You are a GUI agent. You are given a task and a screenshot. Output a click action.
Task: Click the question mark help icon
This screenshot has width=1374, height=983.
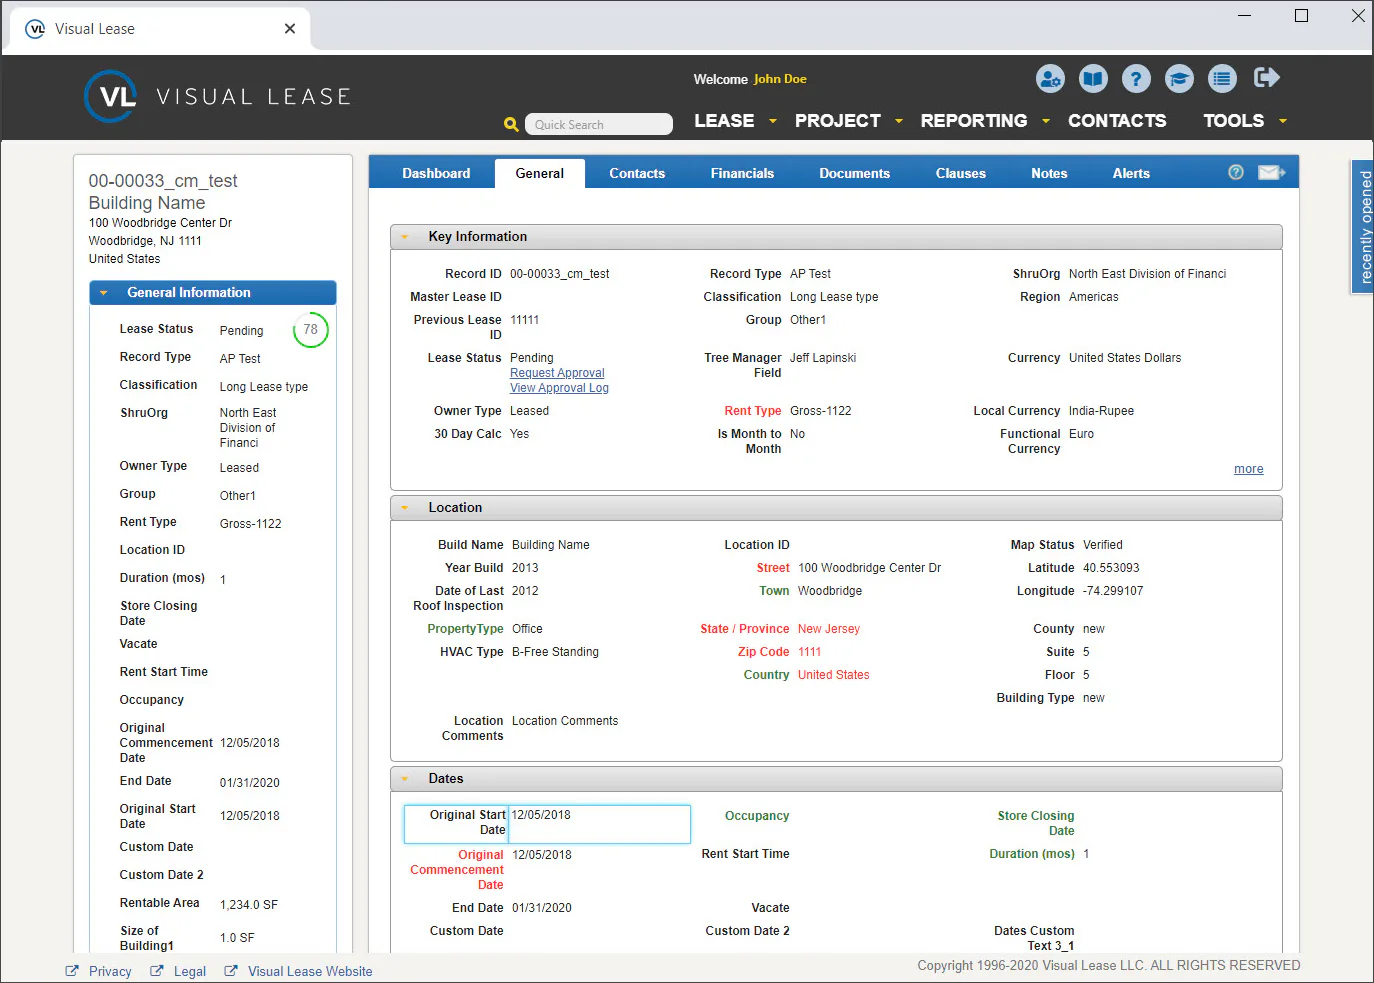tap(1136, 78)
